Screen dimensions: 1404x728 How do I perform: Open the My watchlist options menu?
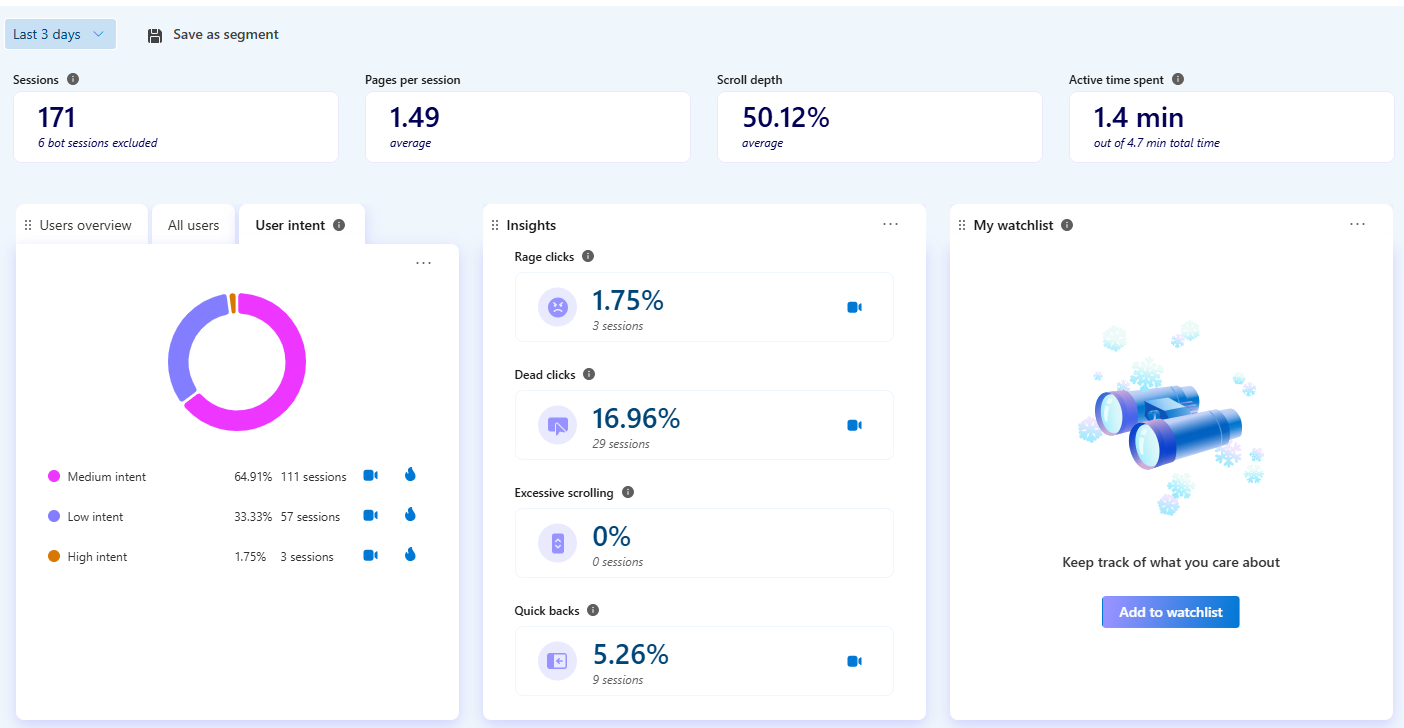tap(1357, 224)
